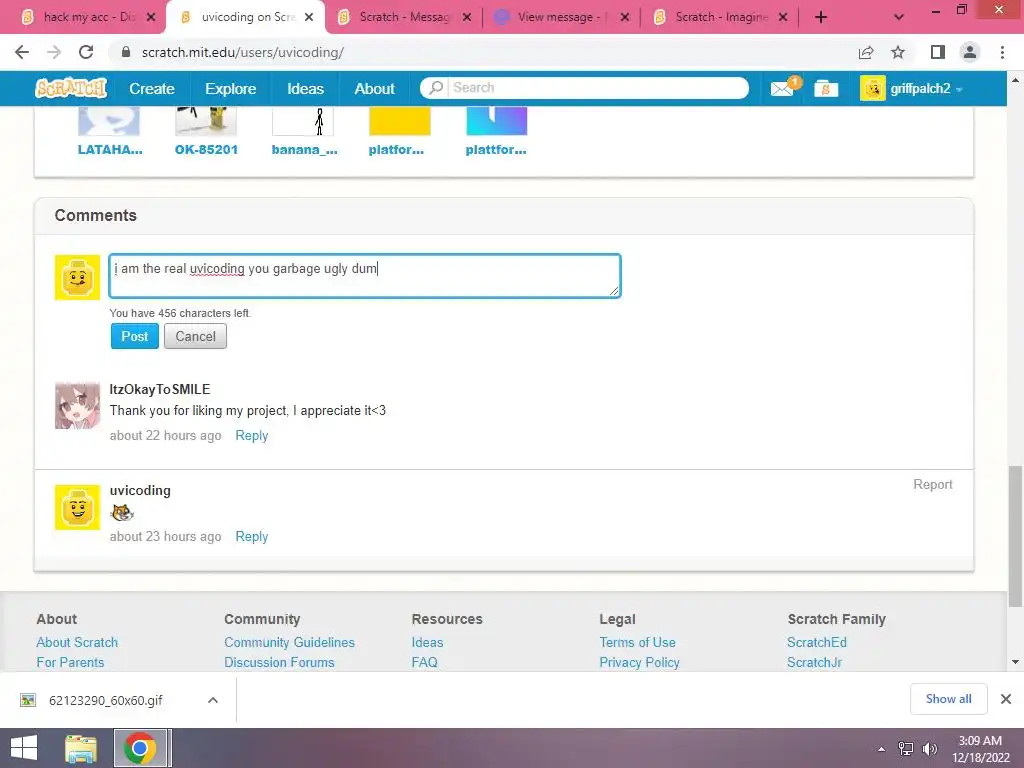The height and width of the screenshot is (768, 1024).
Task: Open the OK-85201 project thumbnail
Action: [206, 121]
